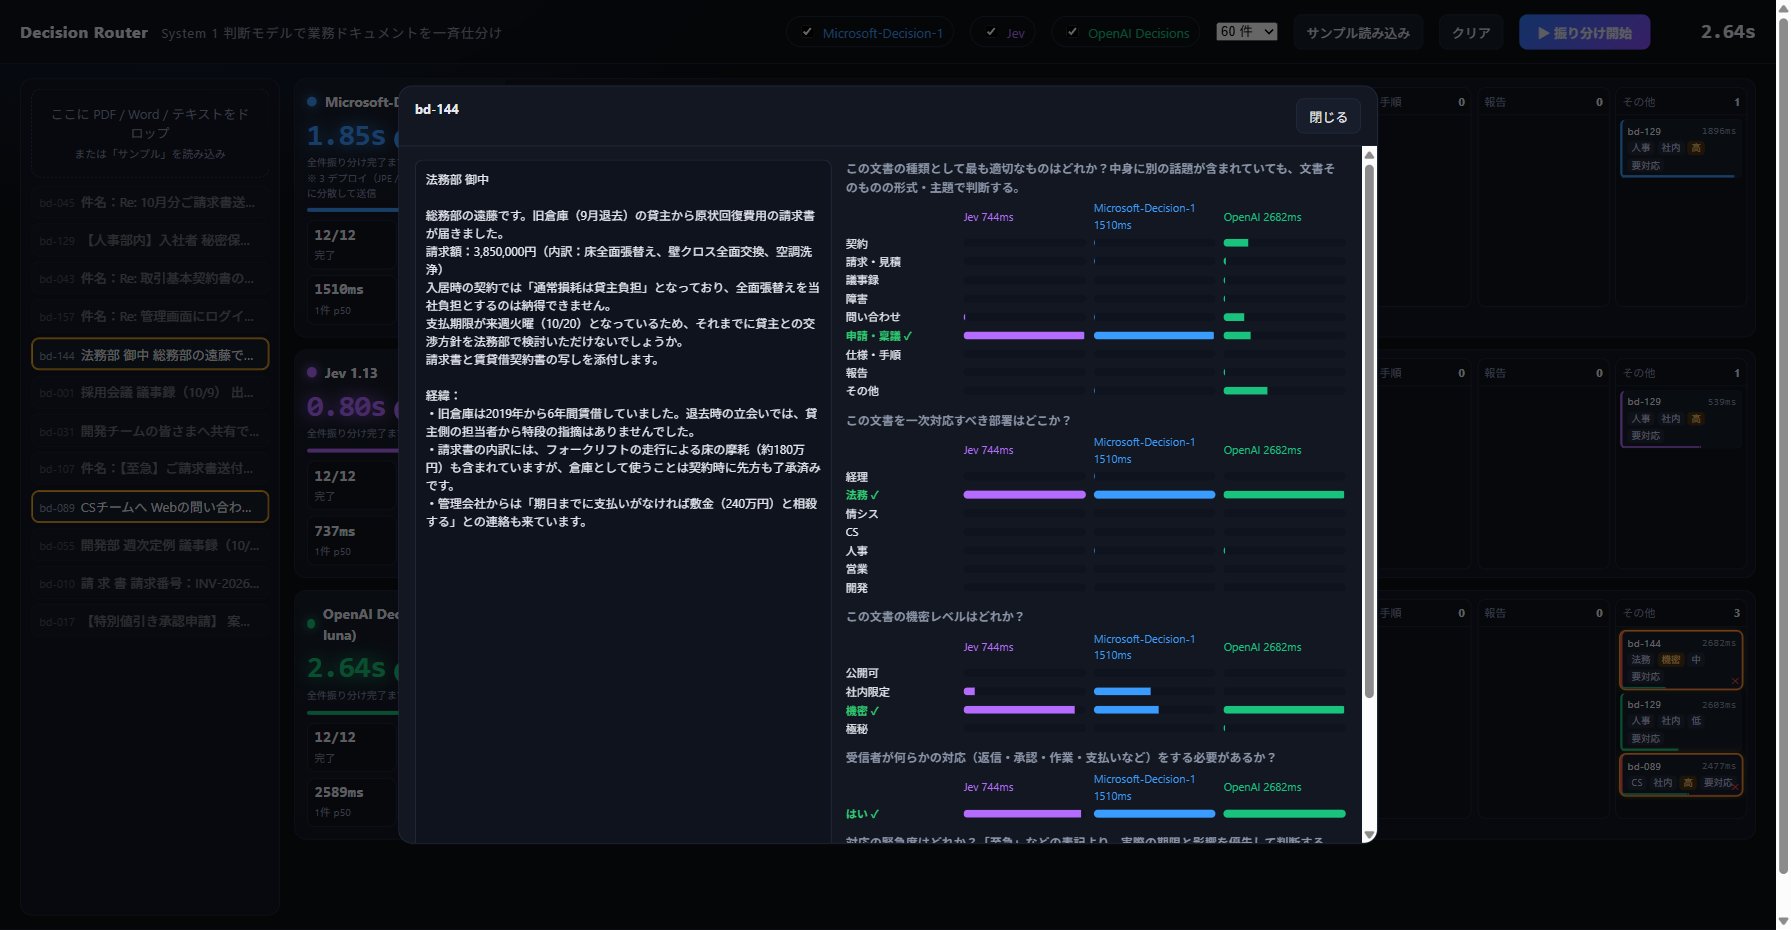Select document bd-144 法務部 御中 in list
This screenshot has width=1791, height=930.
click(x=150, y=355)
